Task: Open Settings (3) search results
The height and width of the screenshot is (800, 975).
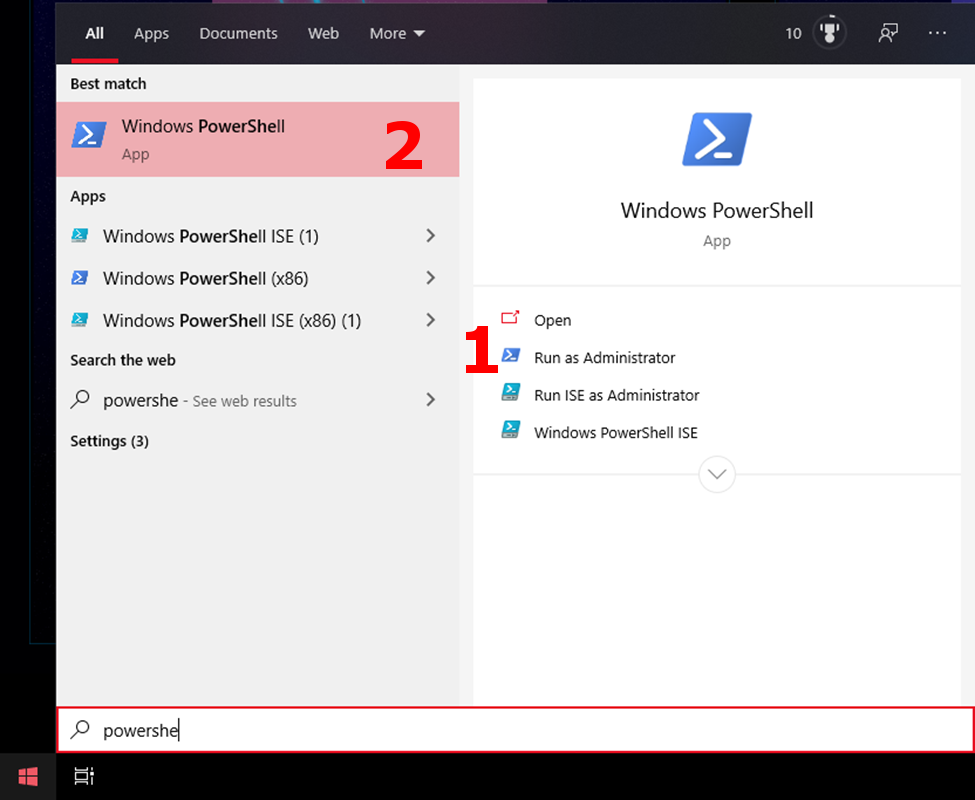Action: click(x=109, y=441)
